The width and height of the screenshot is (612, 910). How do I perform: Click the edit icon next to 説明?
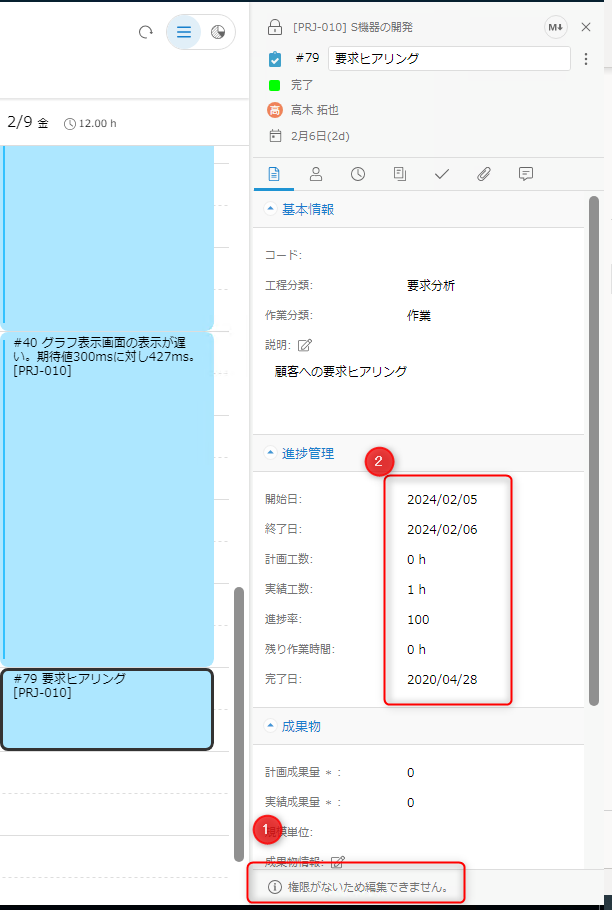coord(305,345)
